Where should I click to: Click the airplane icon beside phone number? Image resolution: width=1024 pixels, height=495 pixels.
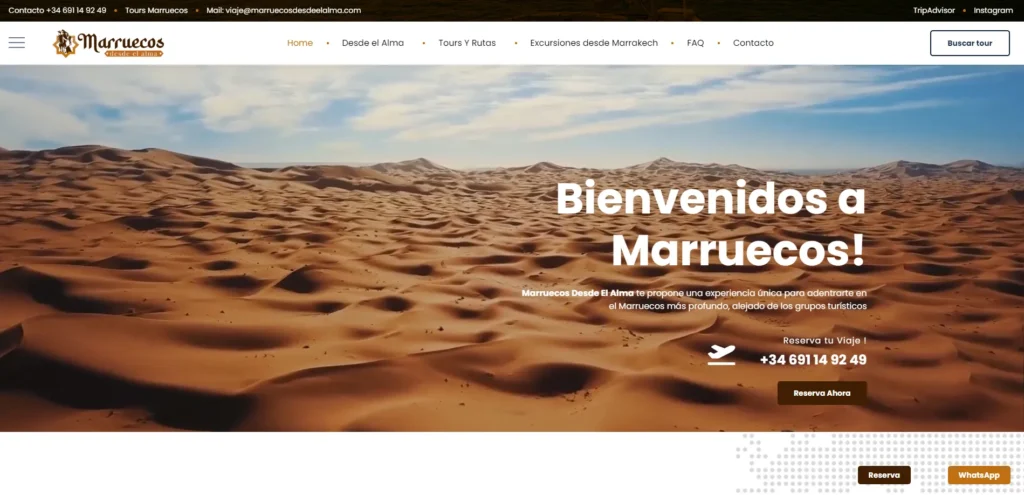point(721,355)
